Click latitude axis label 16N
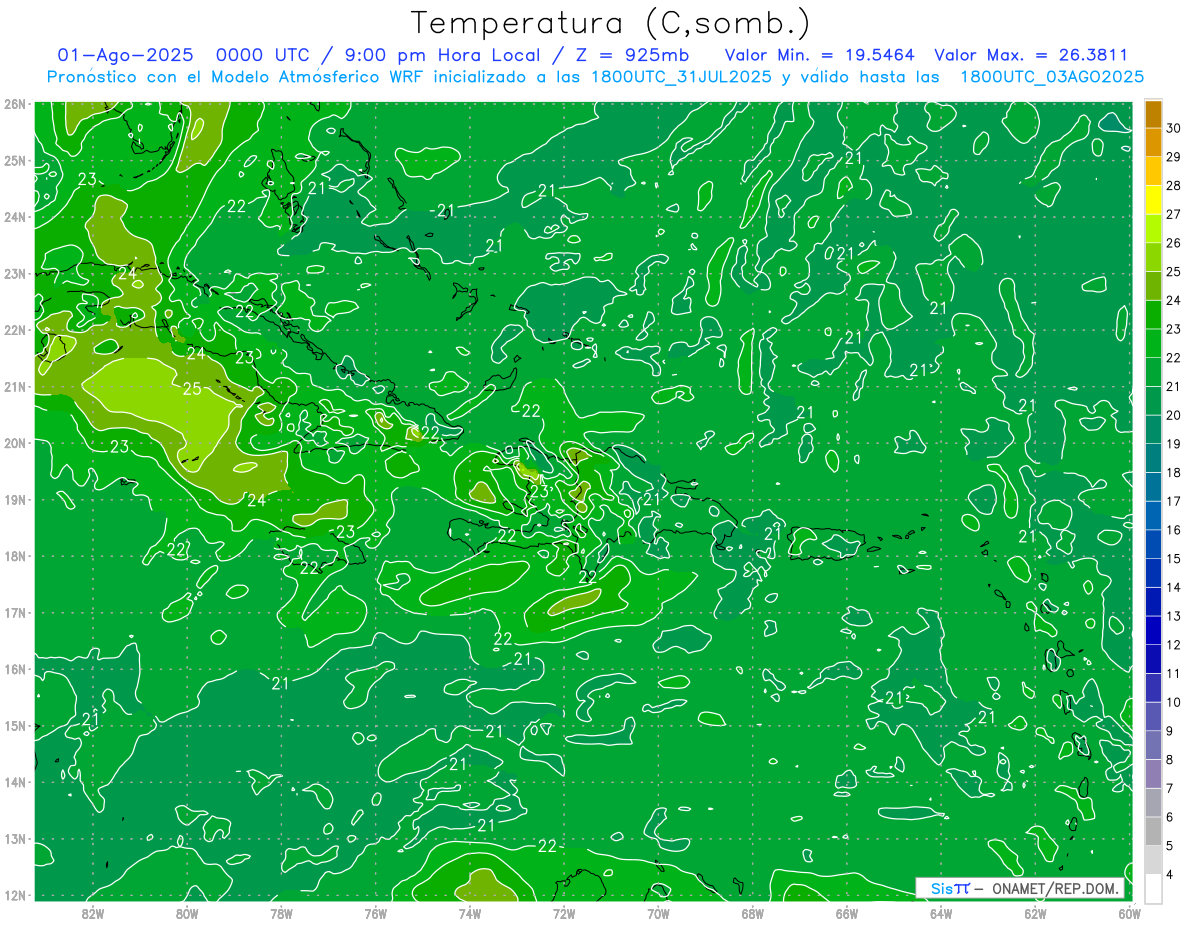Screen dimensions: 1200x927 [x=15, y=669]
